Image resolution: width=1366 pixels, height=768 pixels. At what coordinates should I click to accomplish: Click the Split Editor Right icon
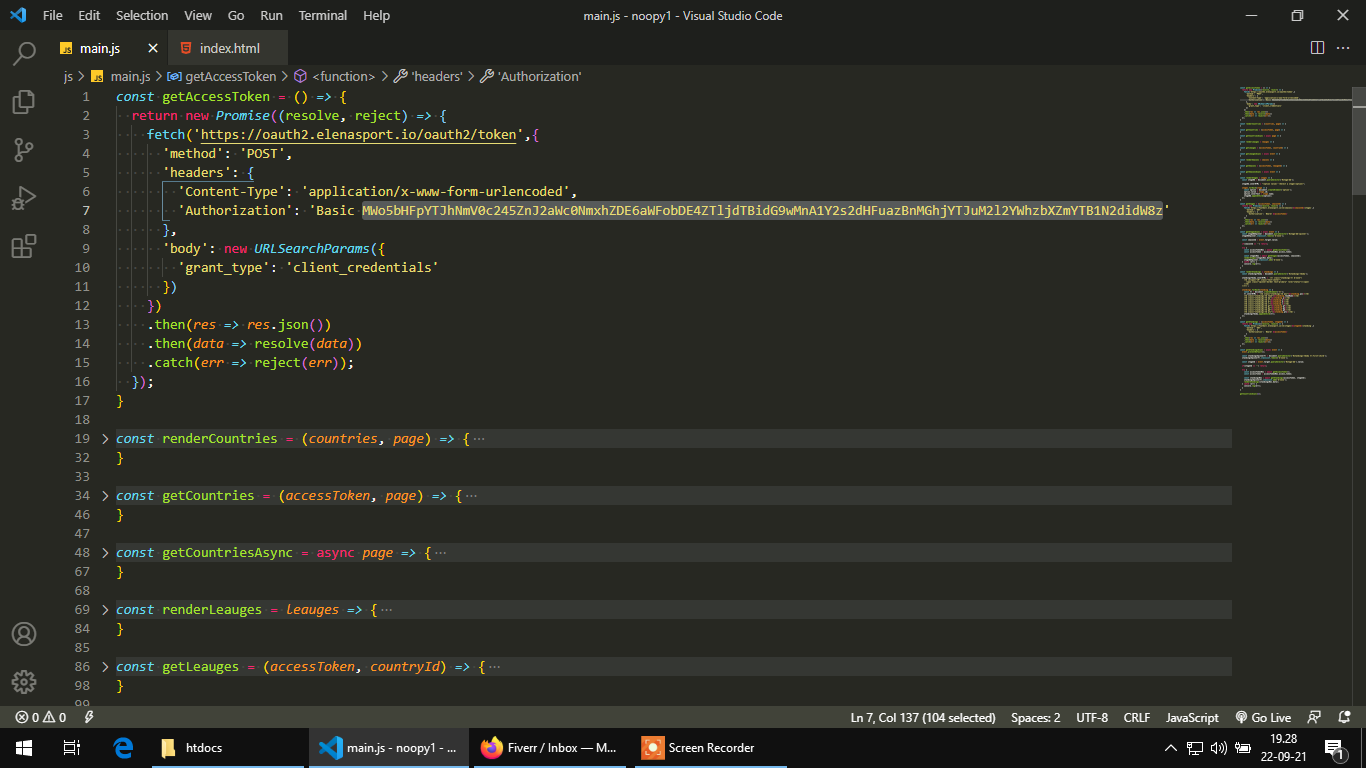[1317, 48]
